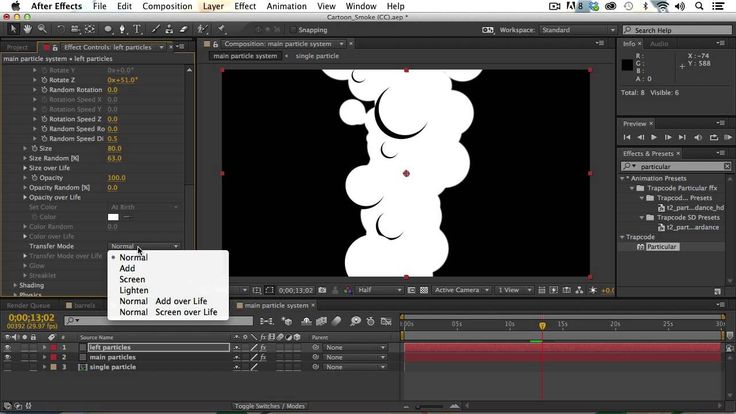The width and height of the screenshot is (736, 414).
Task: Click the Effects & Presets search field
Action: click(676, 167)
